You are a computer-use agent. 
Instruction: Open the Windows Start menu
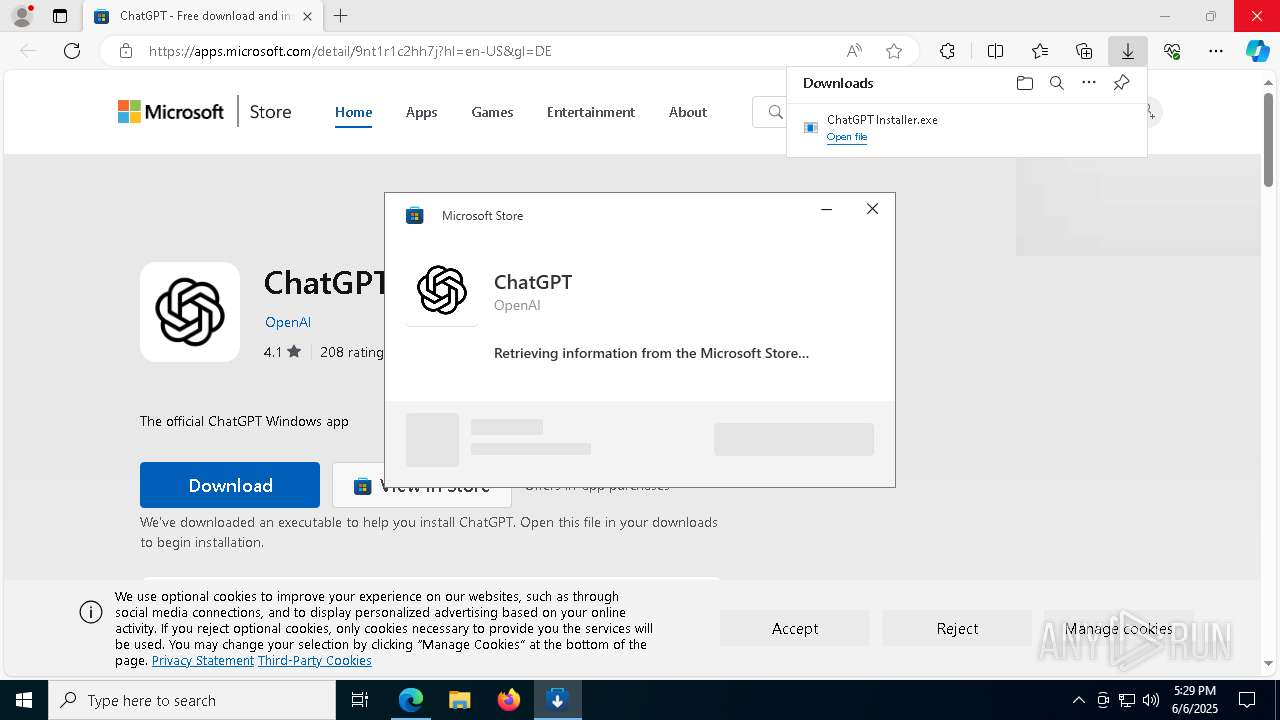tap(24, 700)
